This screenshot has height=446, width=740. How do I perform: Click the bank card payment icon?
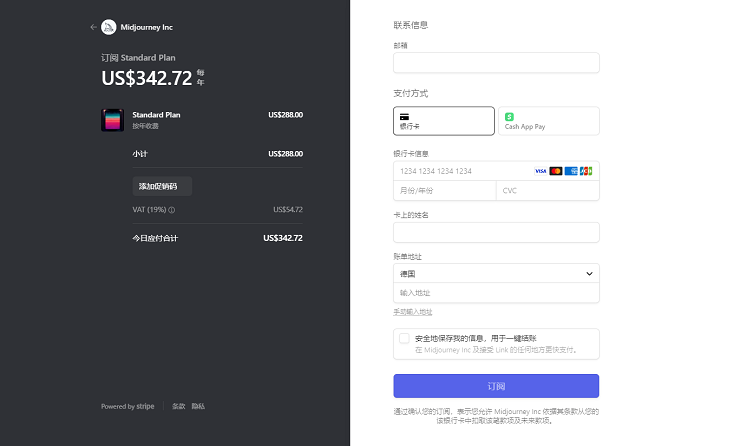tap(404, 117)
